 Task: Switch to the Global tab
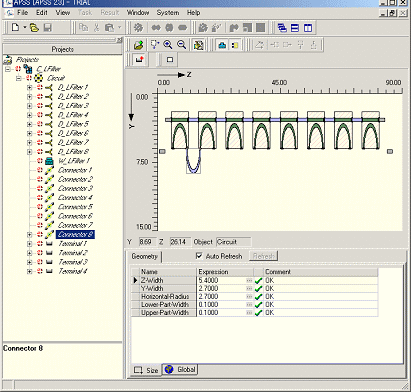pos(180,369)
